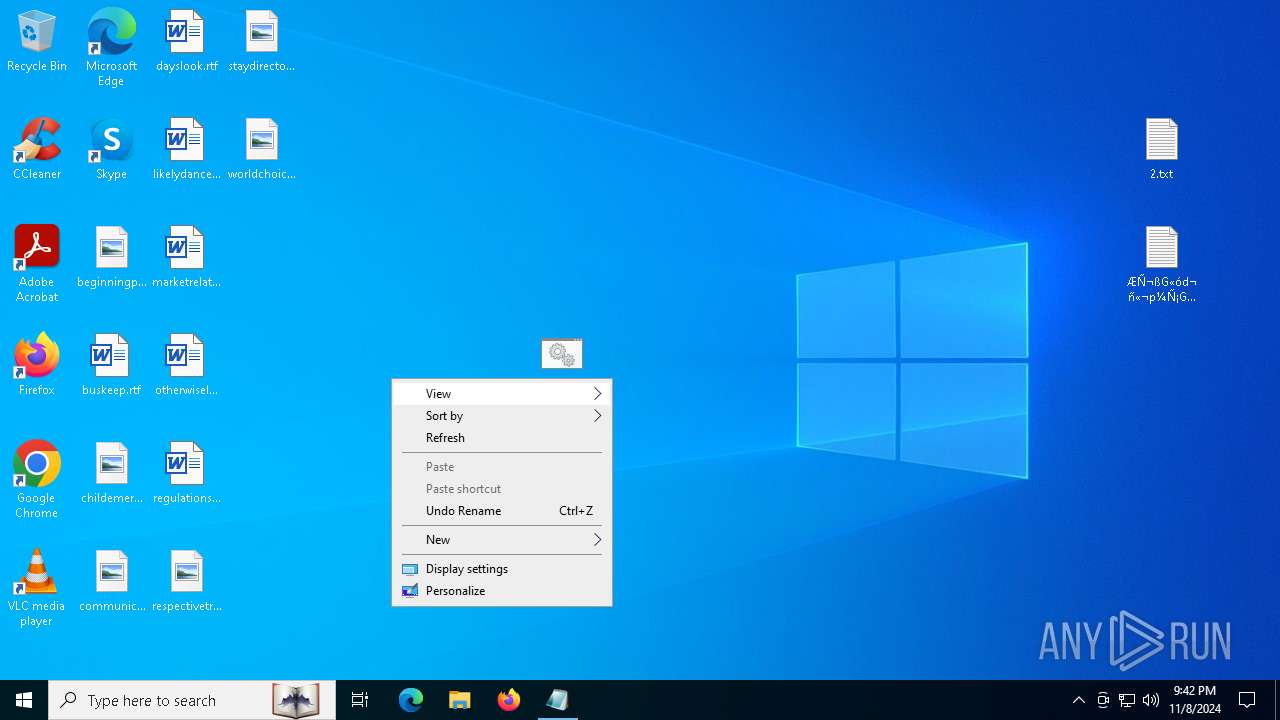Select the worldchoic... image file
The image size is (1280, 720).
(261, 150)
